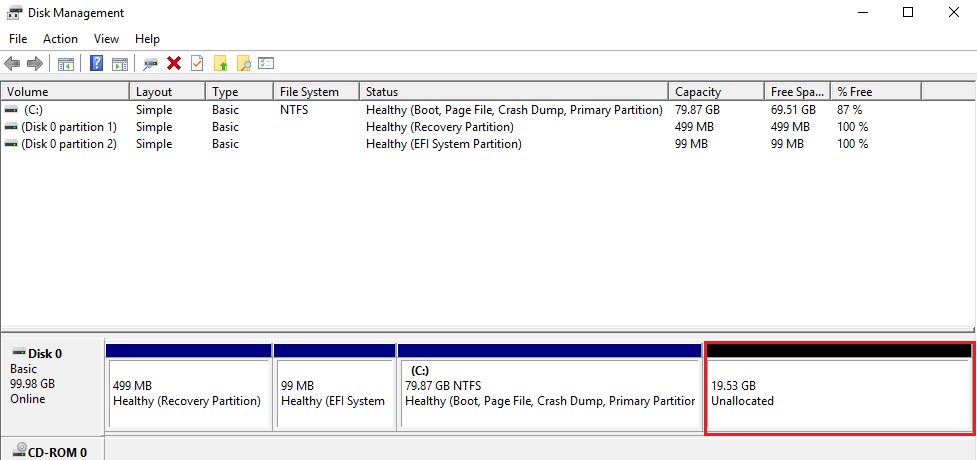The width and height of the screenshot is (977, 460).
Task: Select the 499 MB Recovery partition block
Action: pos(189,387)
